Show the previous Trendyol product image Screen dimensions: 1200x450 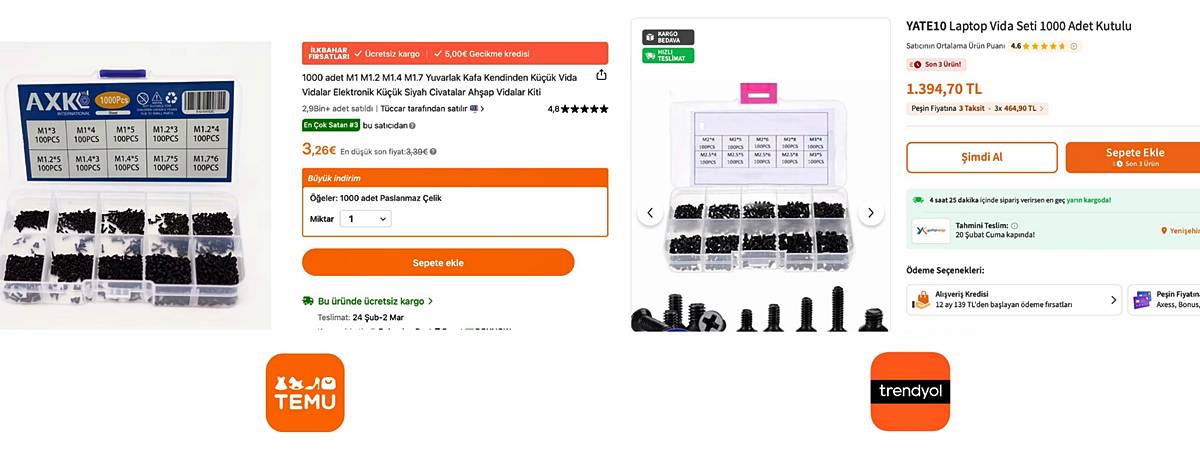point(650,213)
